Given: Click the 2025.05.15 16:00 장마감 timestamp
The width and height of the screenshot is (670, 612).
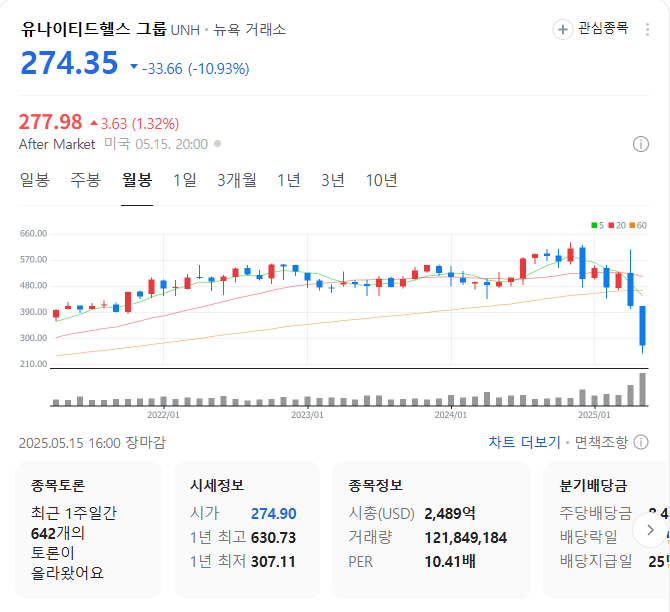Looking at the screenshot, I should pyautogui.click(x=92, y=443).
